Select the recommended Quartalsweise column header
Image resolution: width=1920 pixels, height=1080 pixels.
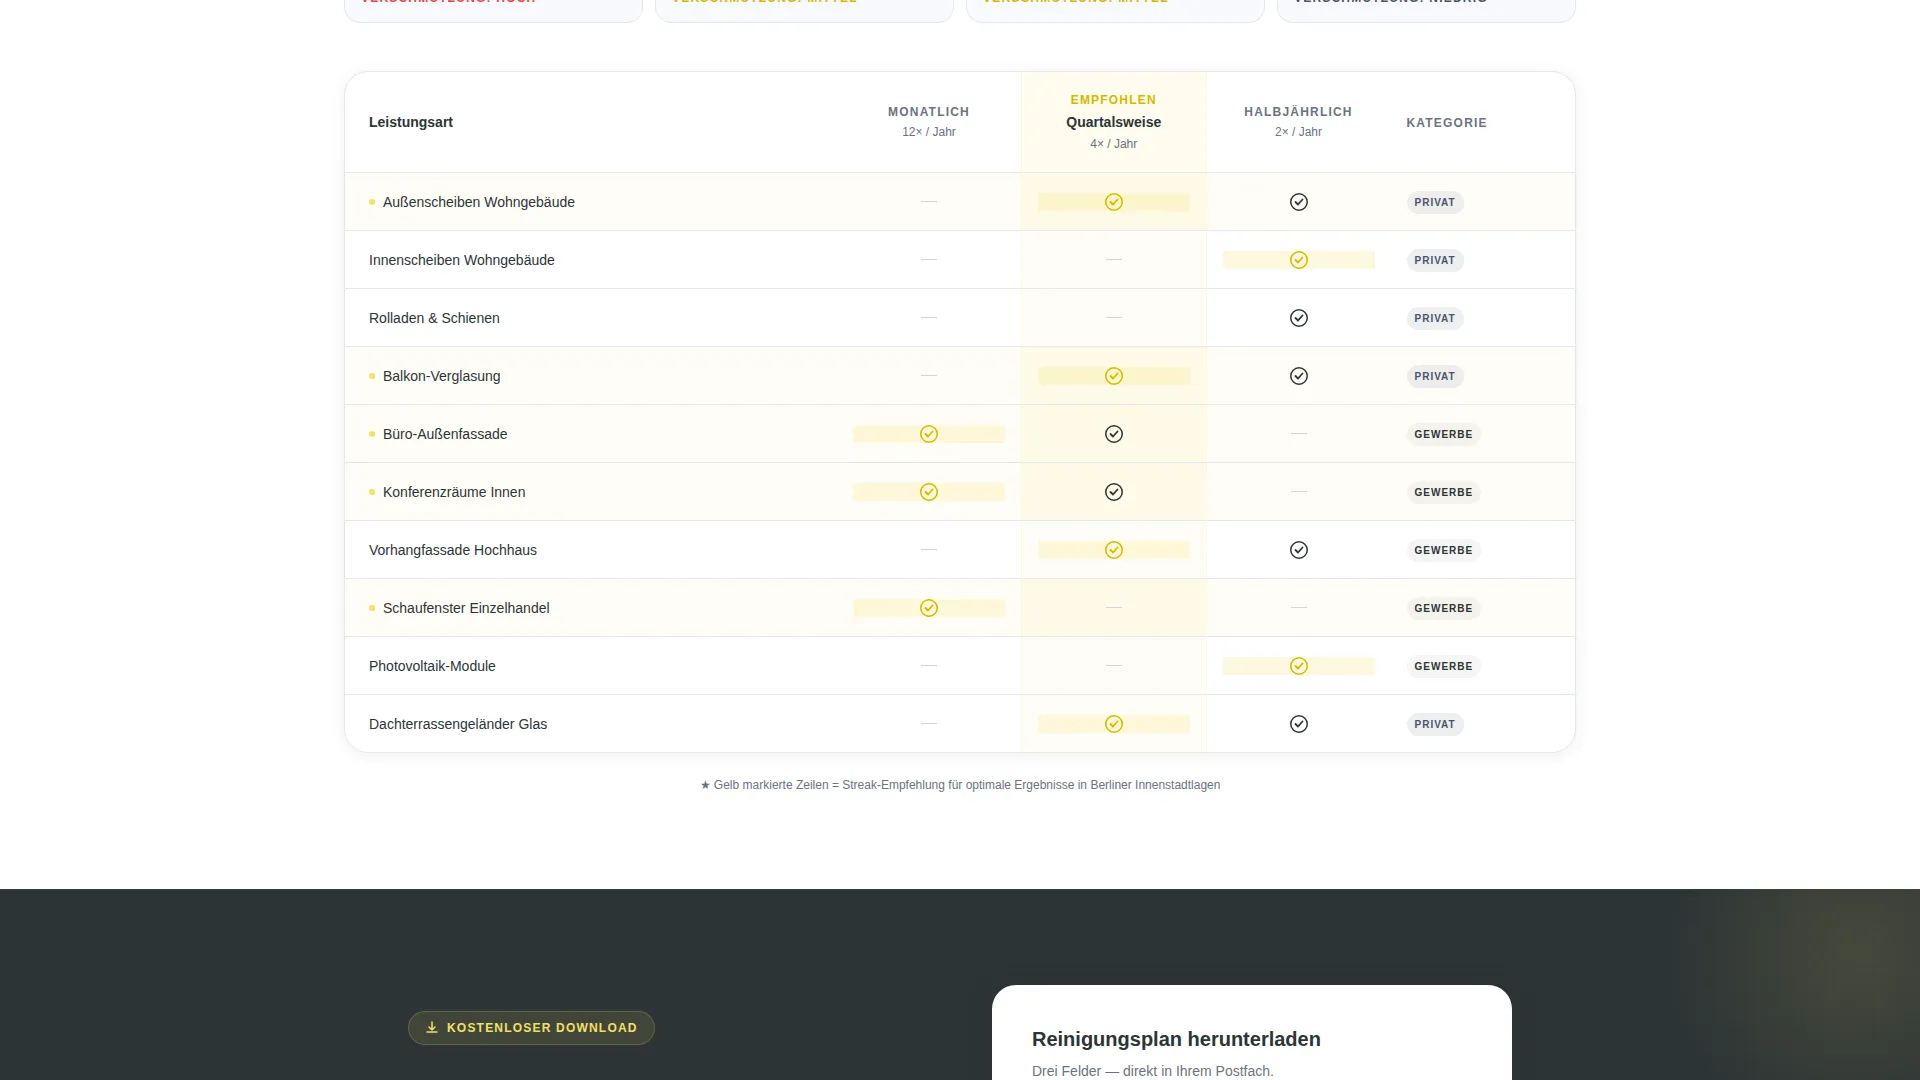tap(1113, 121)
